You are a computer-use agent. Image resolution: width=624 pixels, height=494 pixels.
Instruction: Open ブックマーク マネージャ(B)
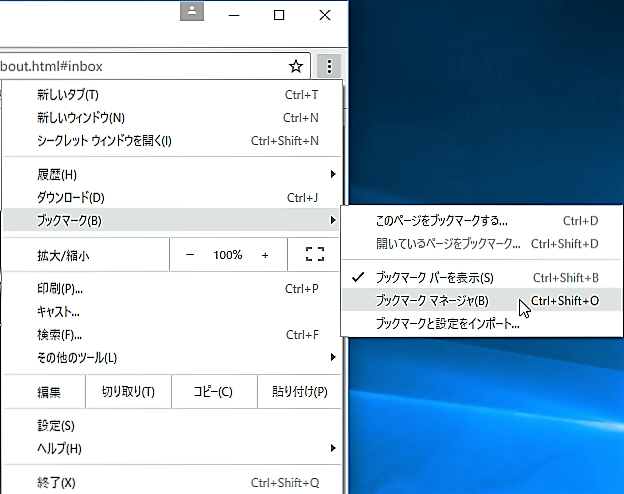482,301
